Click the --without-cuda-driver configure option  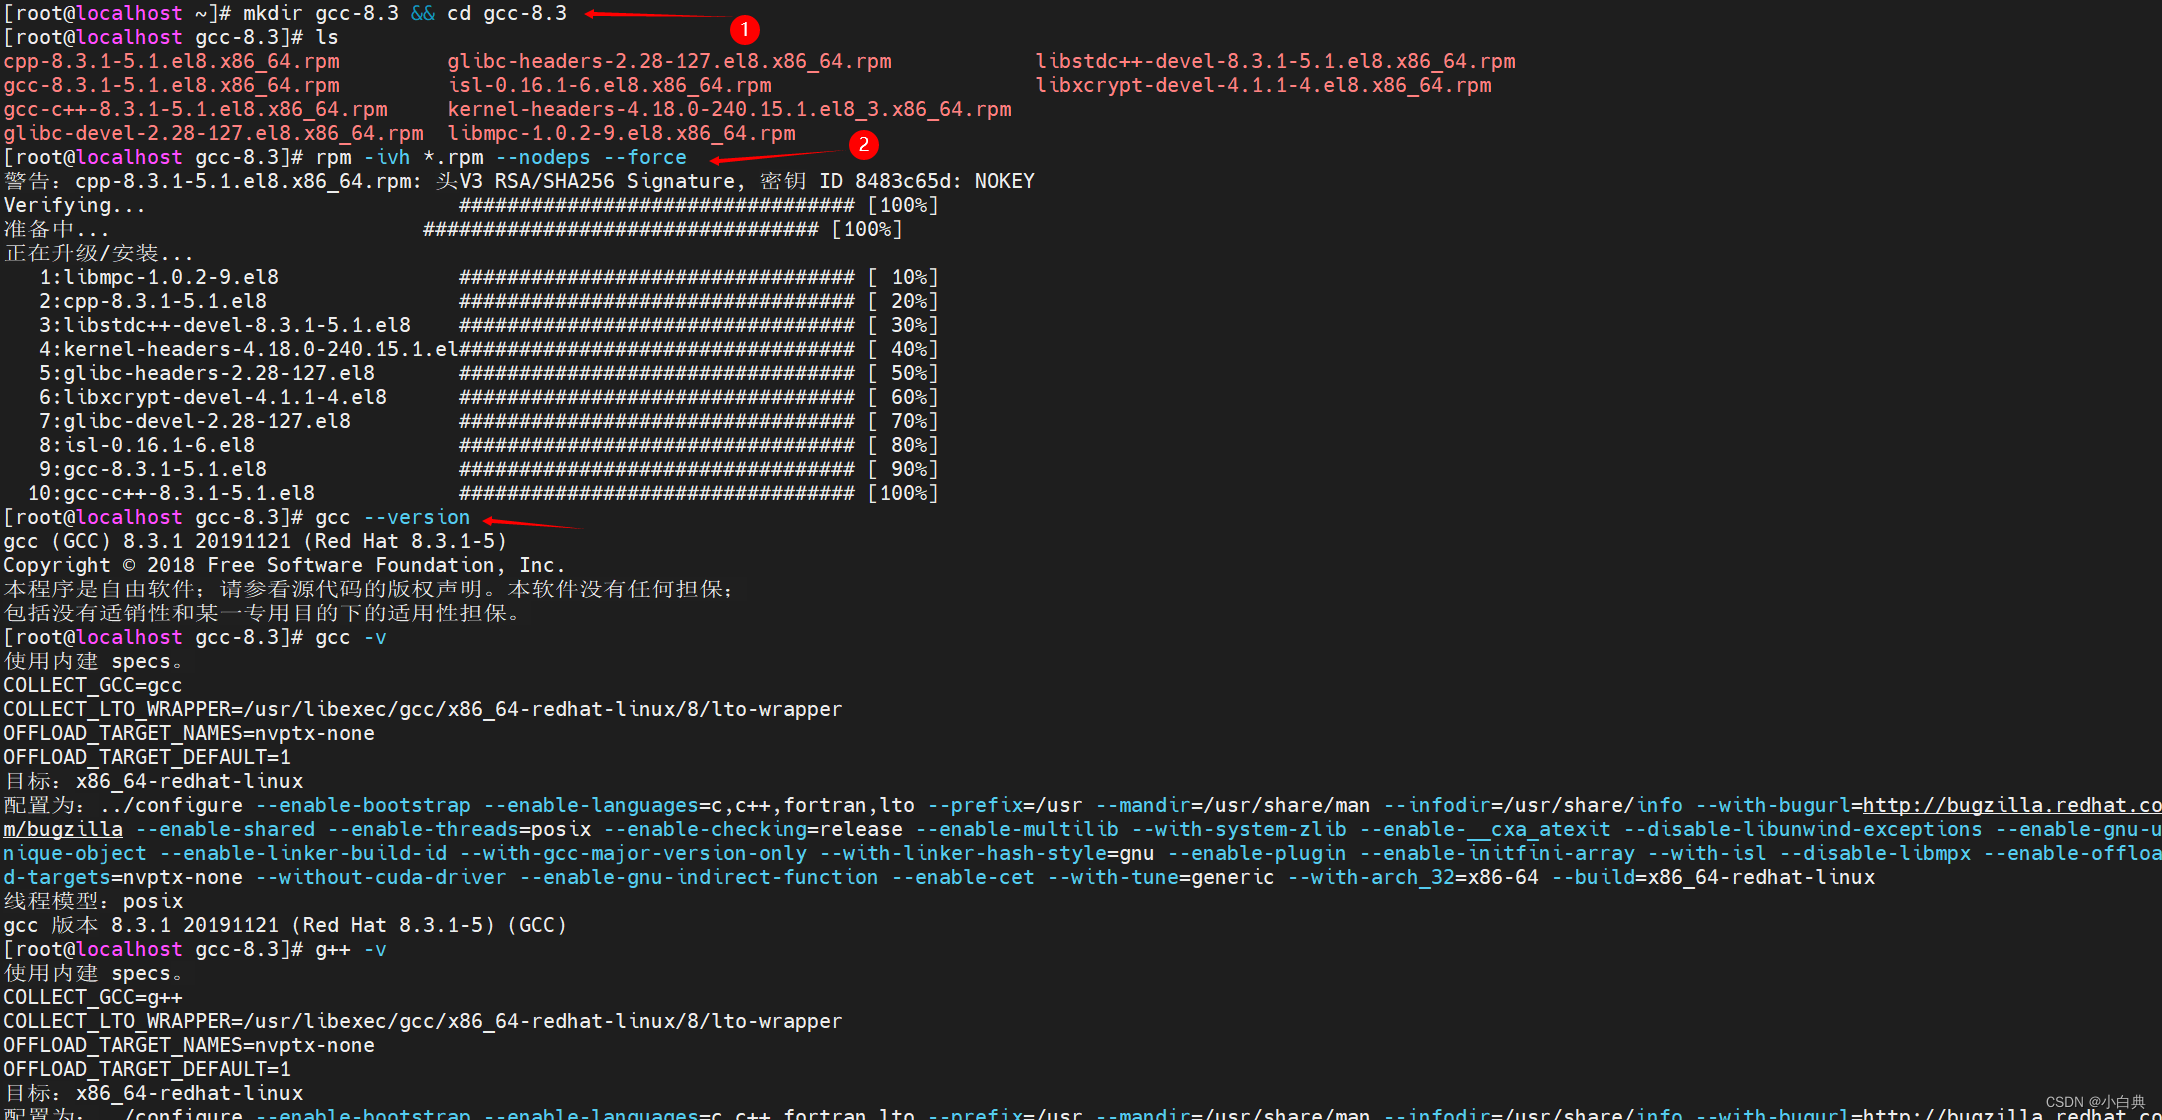(381, 877)
